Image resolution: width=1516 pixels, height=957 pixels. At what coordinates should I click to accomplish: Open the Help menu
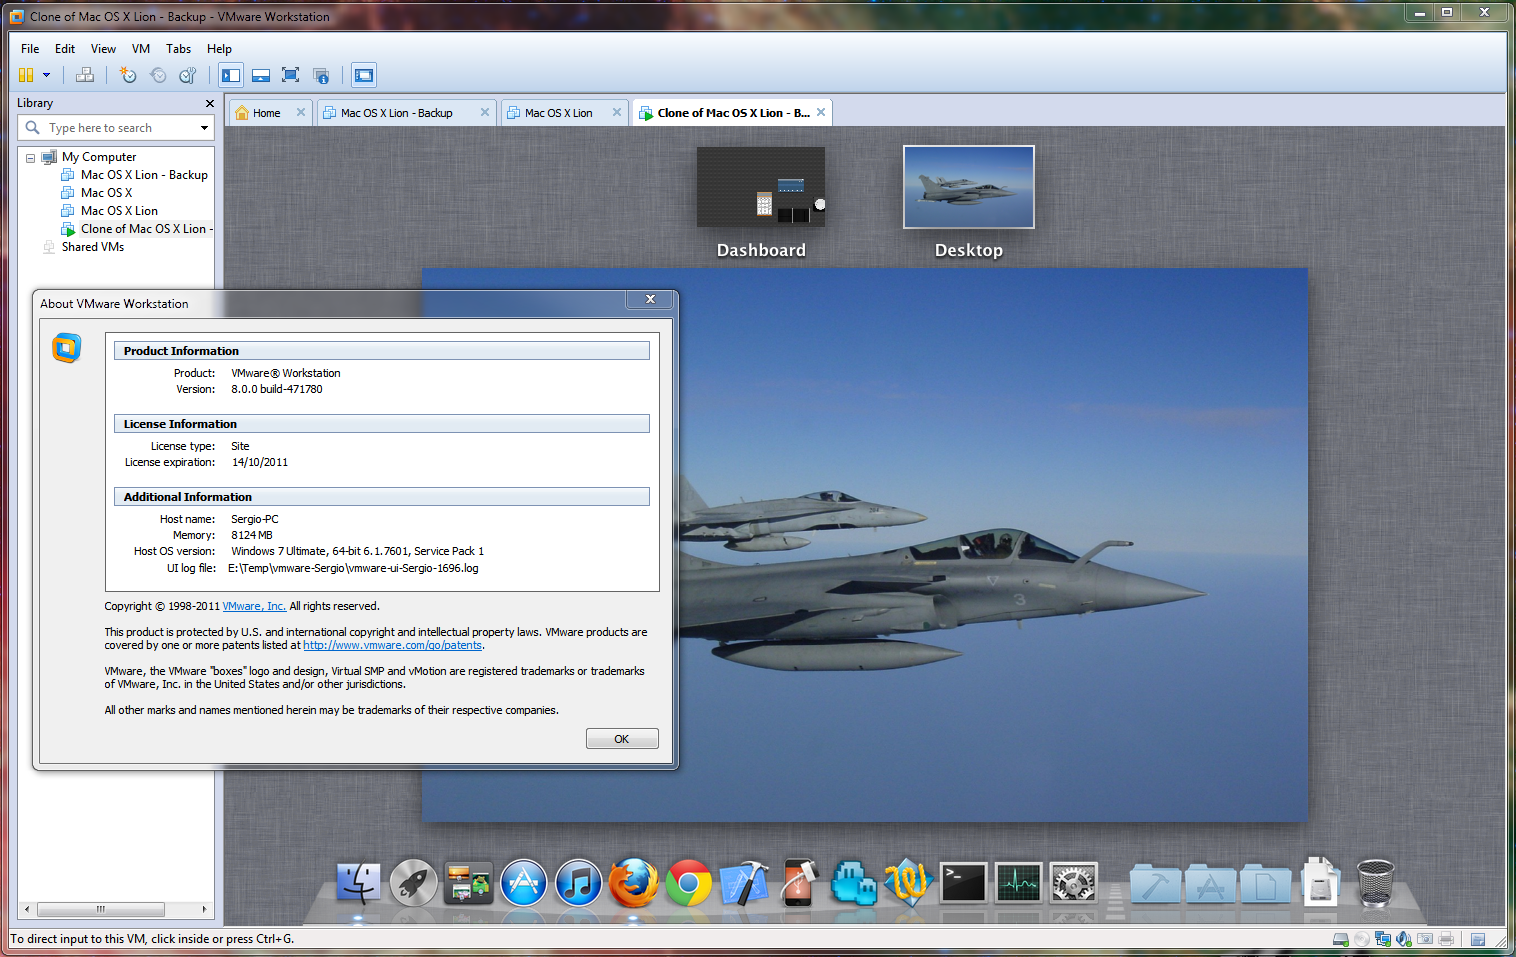(219, 48)
